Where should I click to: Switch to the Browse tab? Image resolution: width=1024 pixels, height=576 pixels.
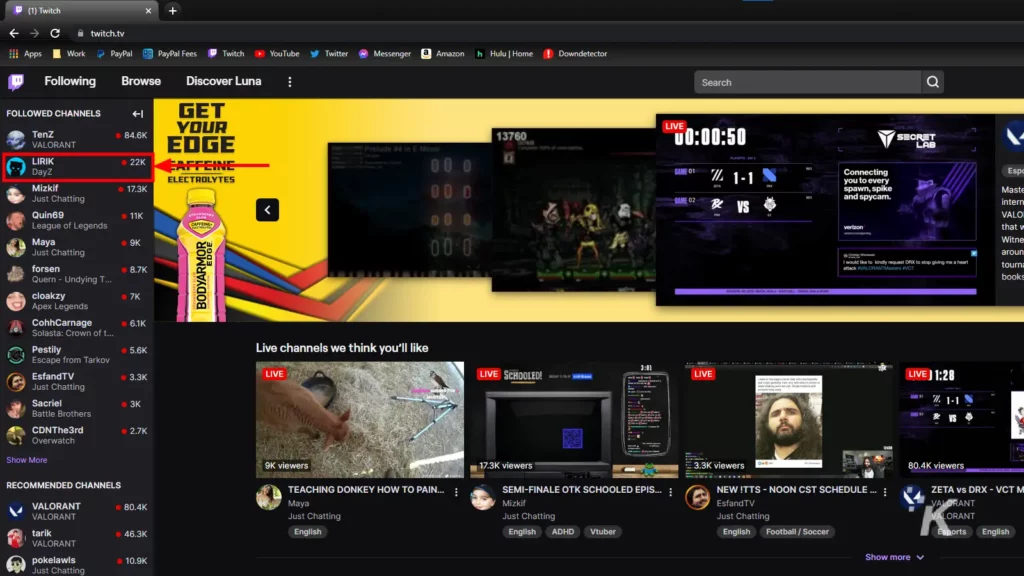tap(141, 82)
